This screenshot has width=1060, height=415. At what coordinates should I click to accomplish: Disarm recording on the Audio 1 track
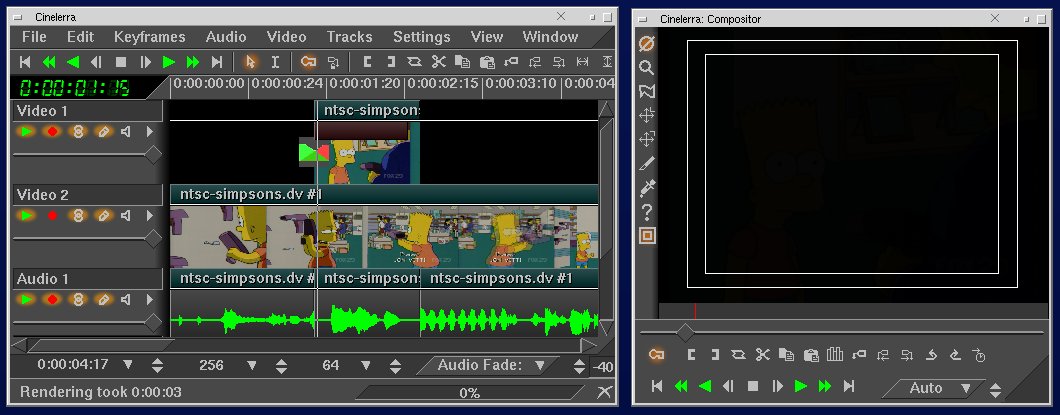52,299
